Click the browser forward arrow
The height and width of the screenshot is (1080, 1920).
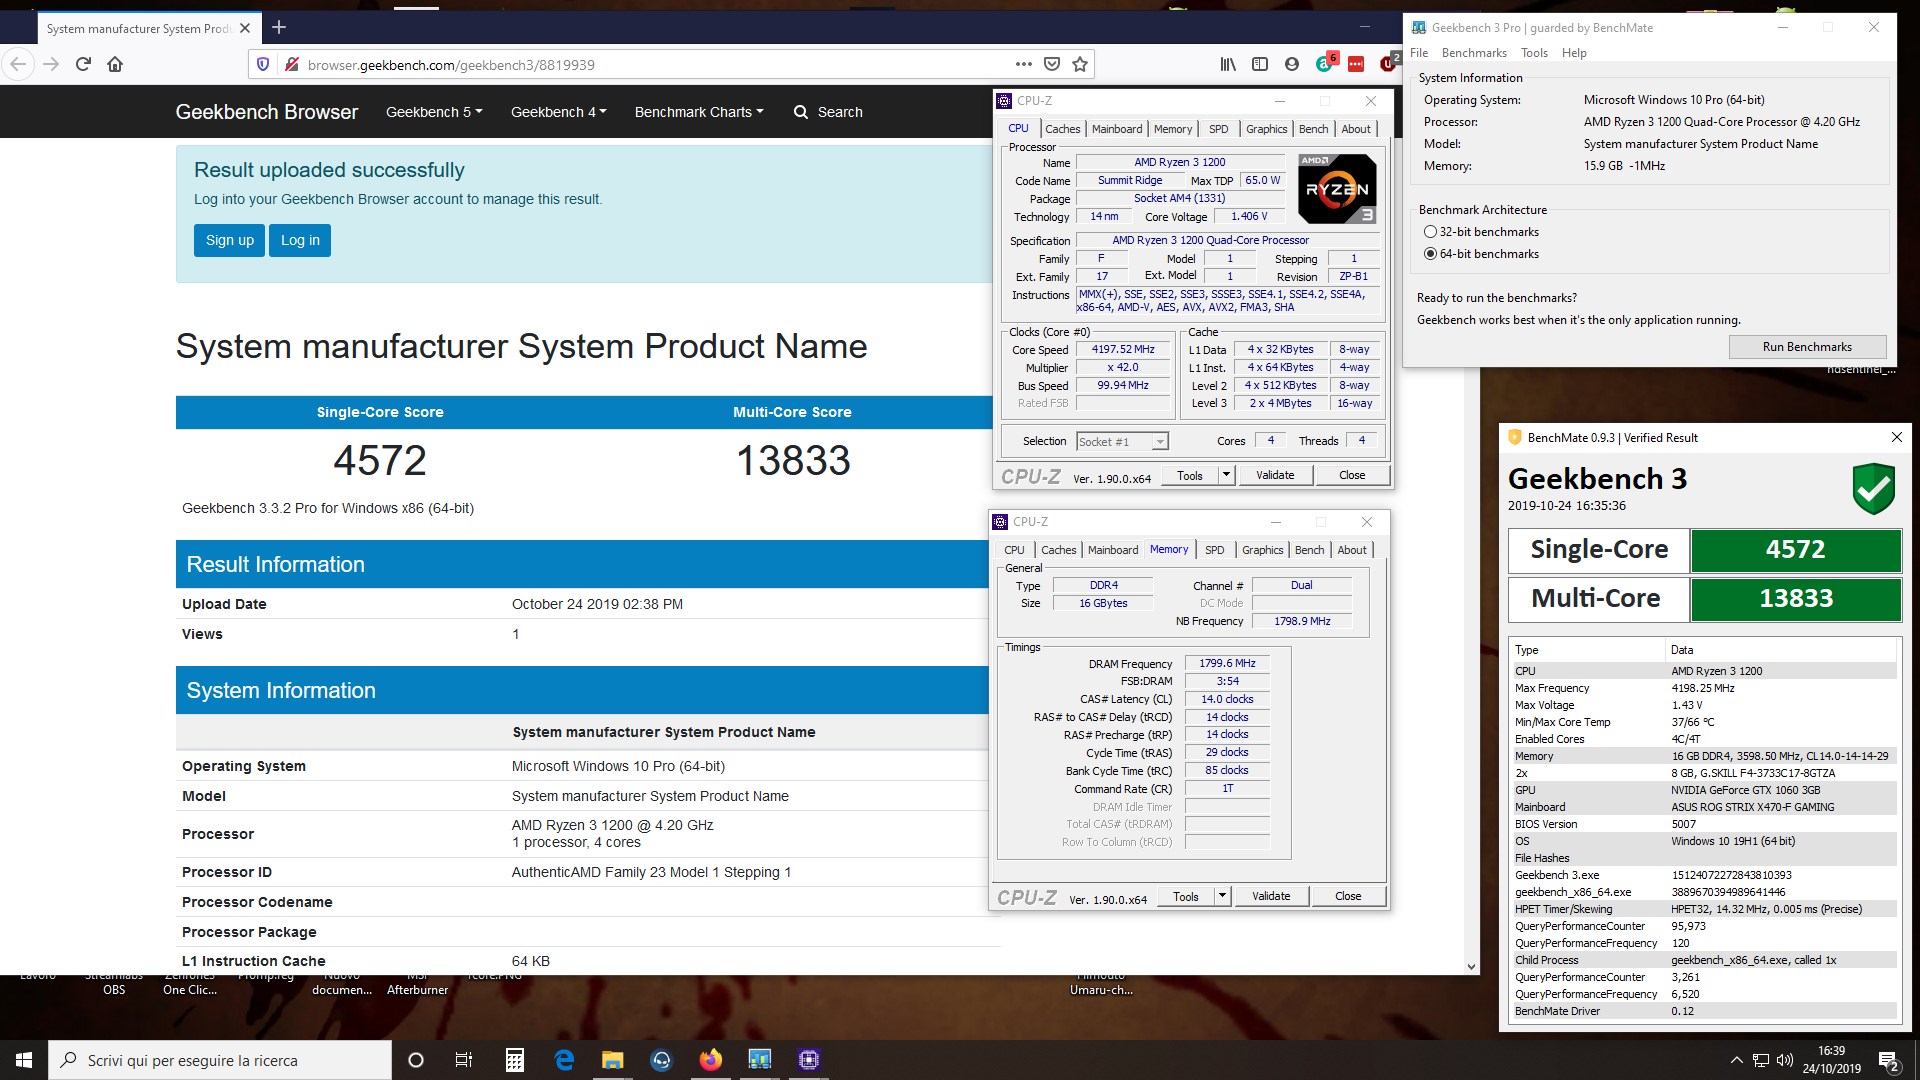(x=51, y=64)
